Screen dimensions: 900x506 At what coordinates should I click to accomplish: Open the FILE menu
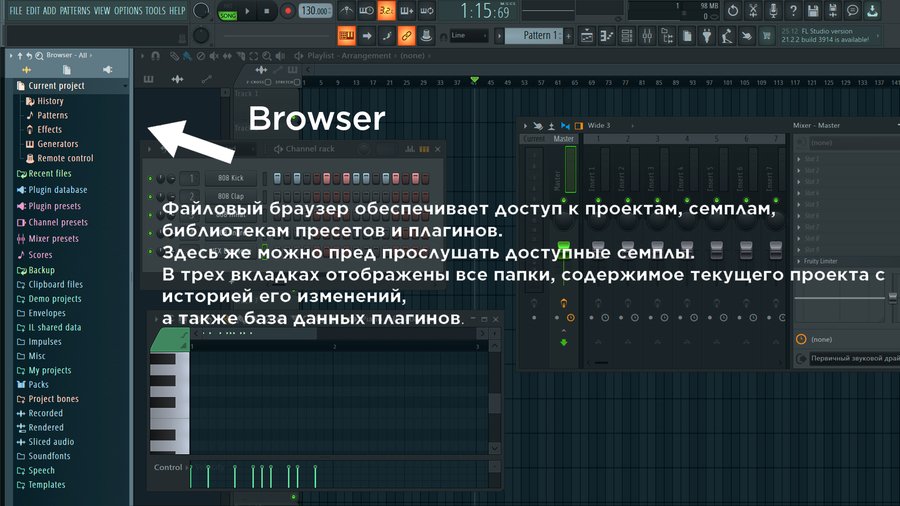point(15,11)
